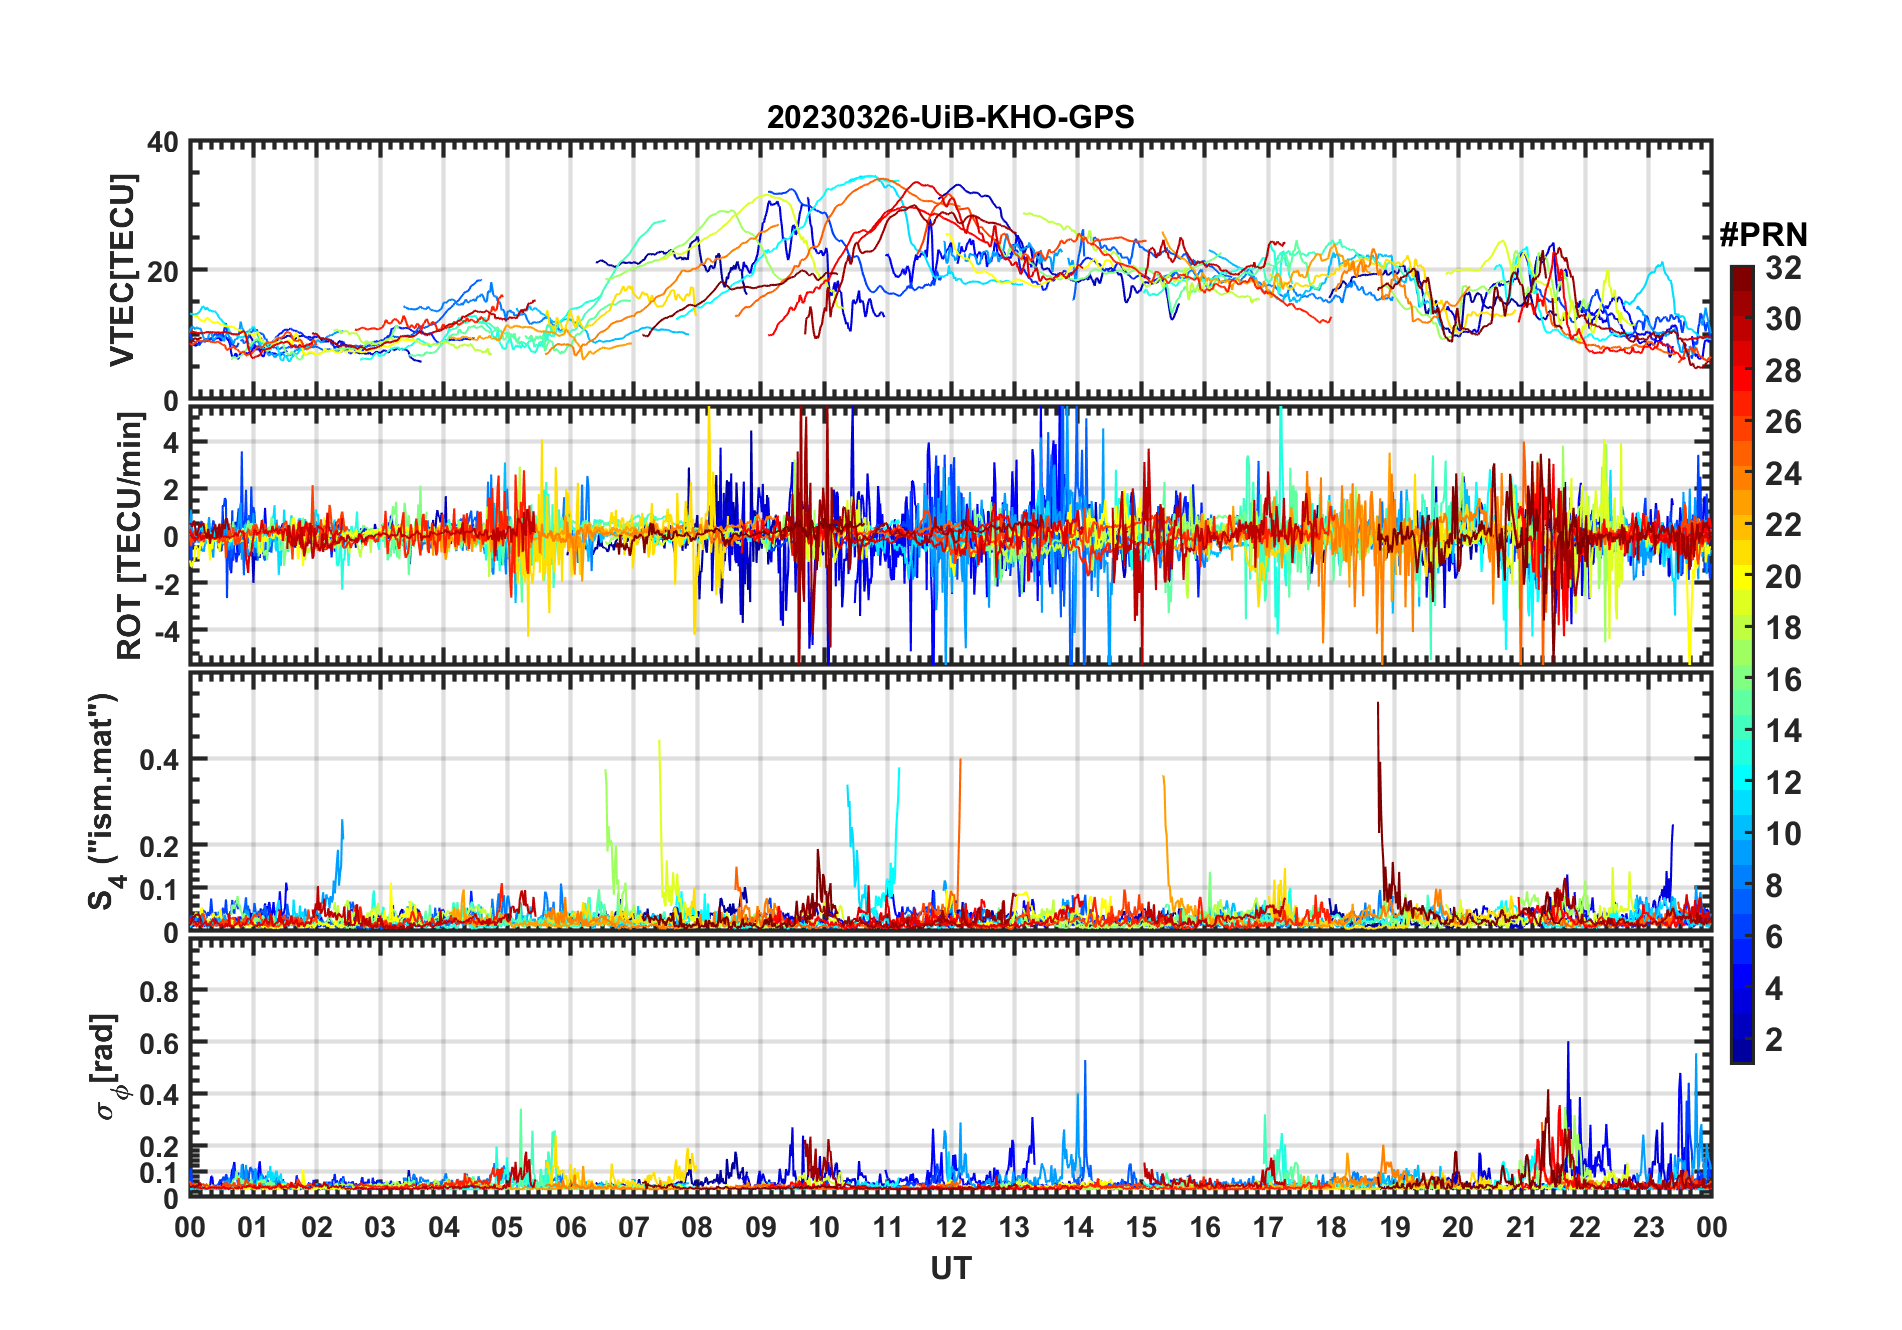Viewport: 1902px width, 1330px height.
Task: Click the VTEC axis tick label 40
Action: (163, 142)
